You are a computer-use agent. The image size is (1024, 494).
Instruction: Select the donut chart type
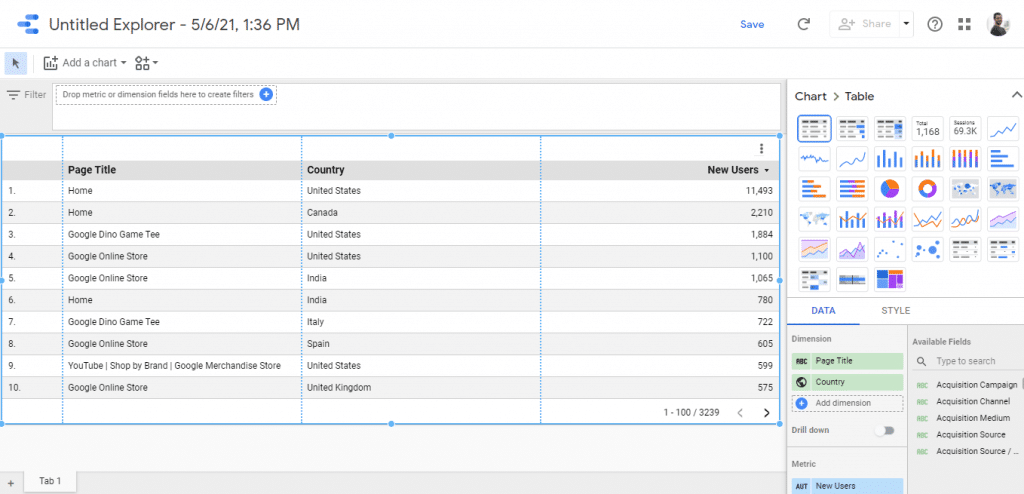[x=927, y=189]
